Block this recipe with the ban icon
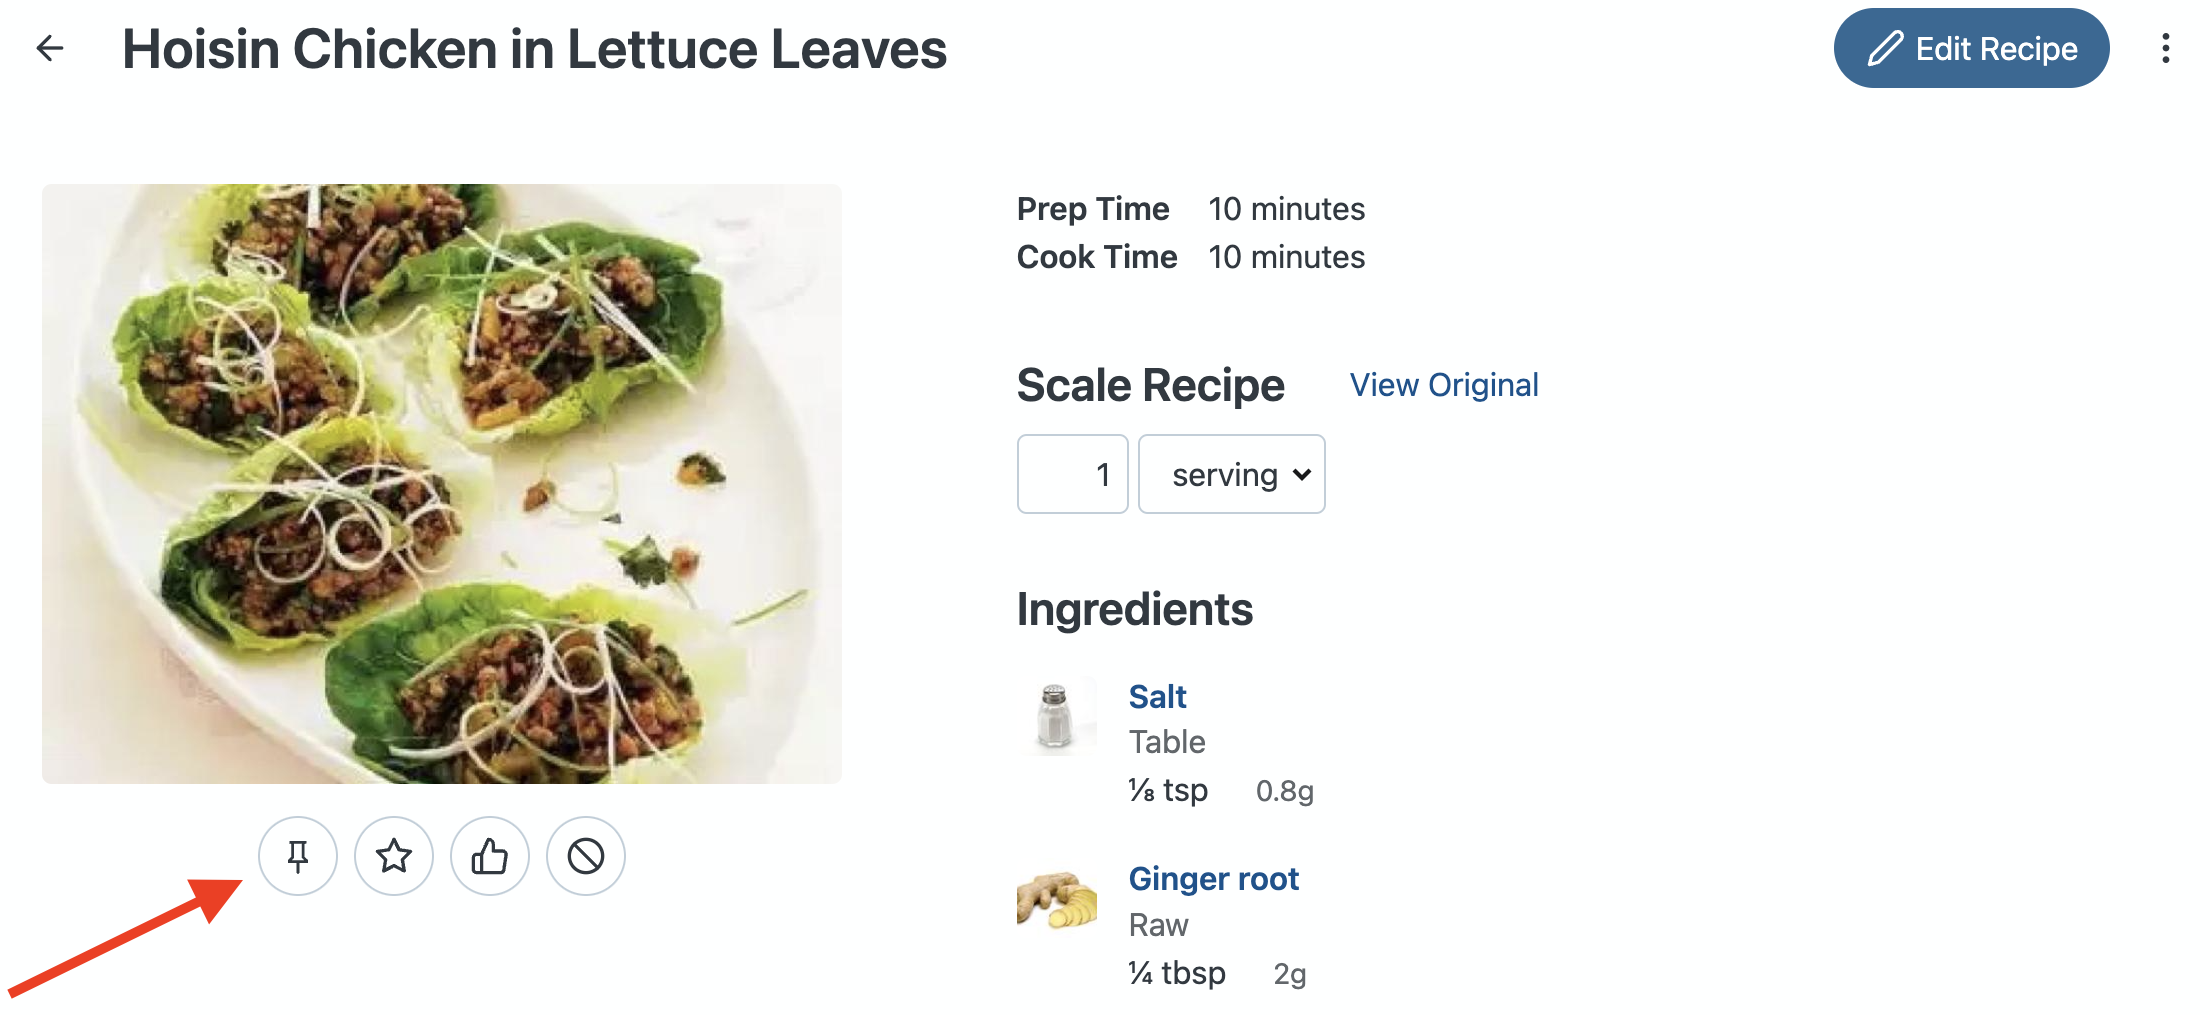The image size is (2210, 1015). coord(586,856)
